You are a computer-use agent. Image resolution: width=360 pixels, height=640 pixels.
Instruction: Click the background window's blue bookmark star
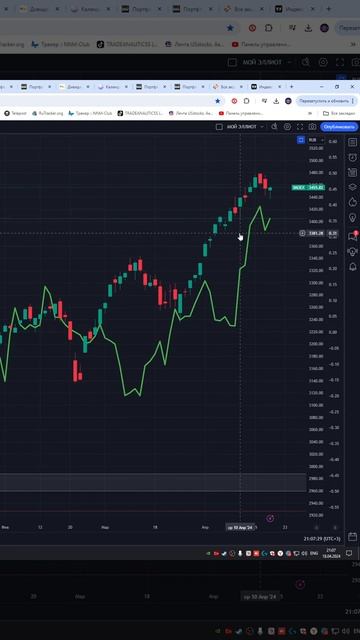pyautogui.click(x=230, y=28)
